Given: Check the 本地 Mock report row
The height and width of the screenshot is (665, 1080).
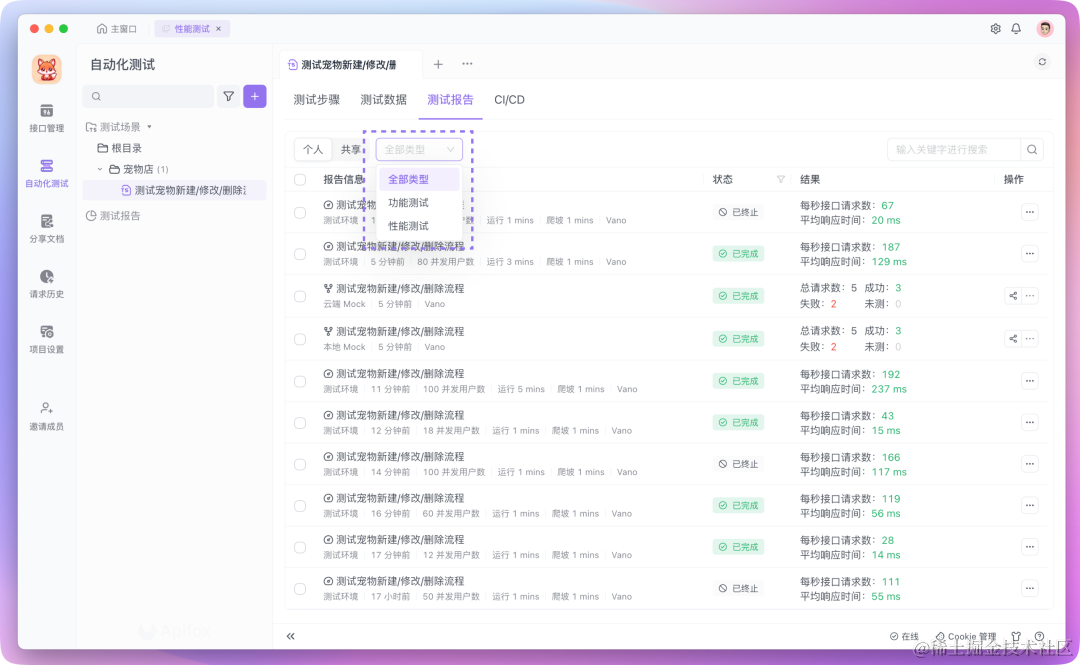Looking at the screenshot, I should tap(300, 338).
